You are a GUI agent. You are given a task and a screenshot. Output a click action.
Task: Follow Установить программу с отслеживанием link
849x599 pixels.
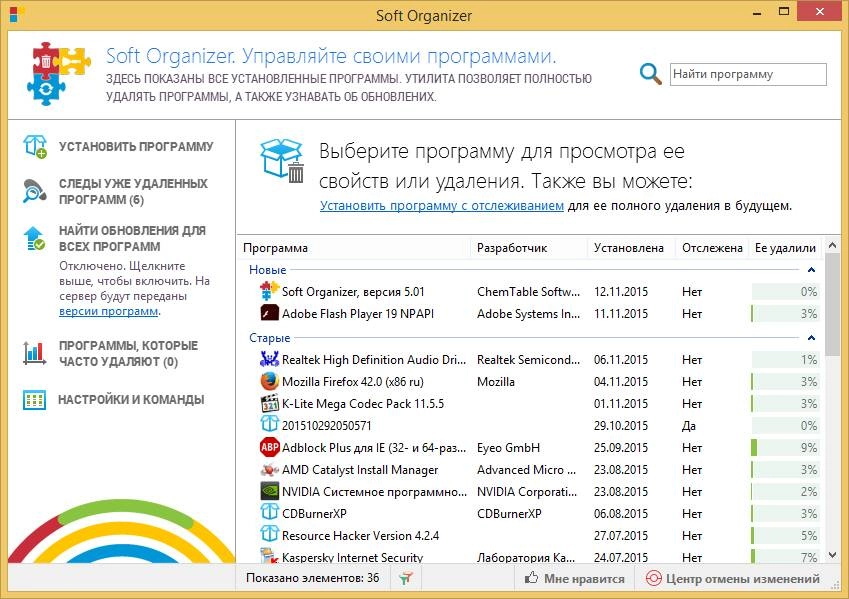click(442, 206)
